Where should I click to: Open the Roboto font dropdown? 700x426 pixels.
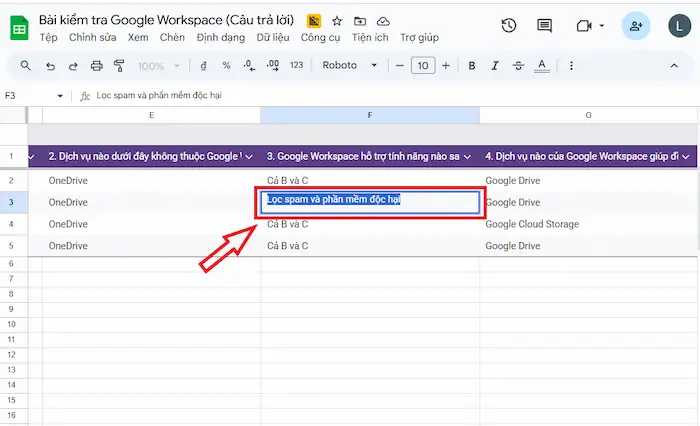click(x=349, y=66)
